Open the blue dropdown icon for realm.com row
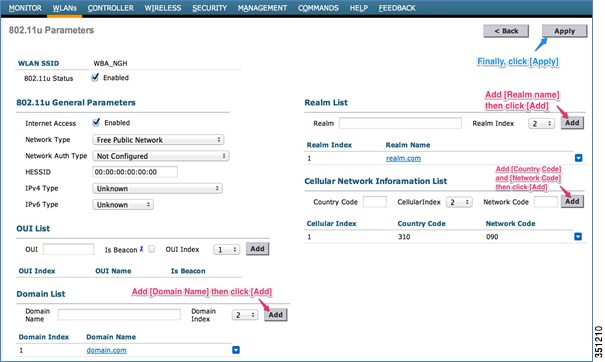605x362 pixels. click(x=578, y=158)
